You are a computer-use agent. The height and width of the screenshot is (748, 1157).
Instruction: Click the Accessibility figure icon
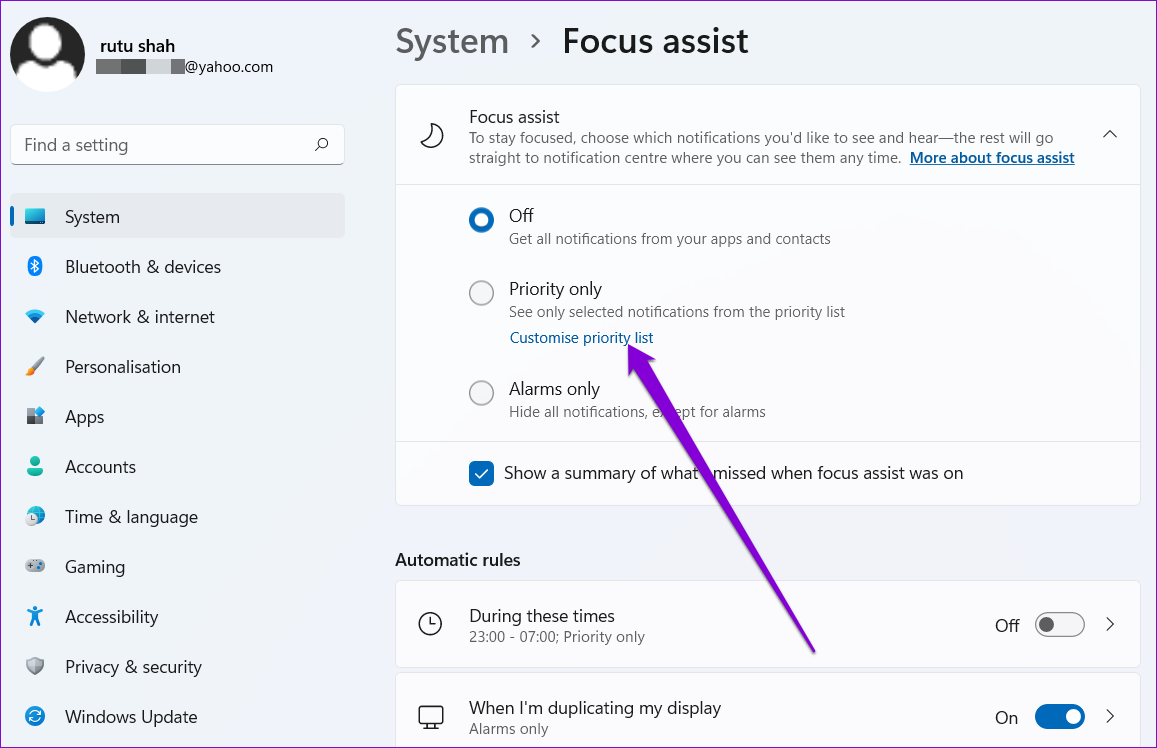(35, 616)
